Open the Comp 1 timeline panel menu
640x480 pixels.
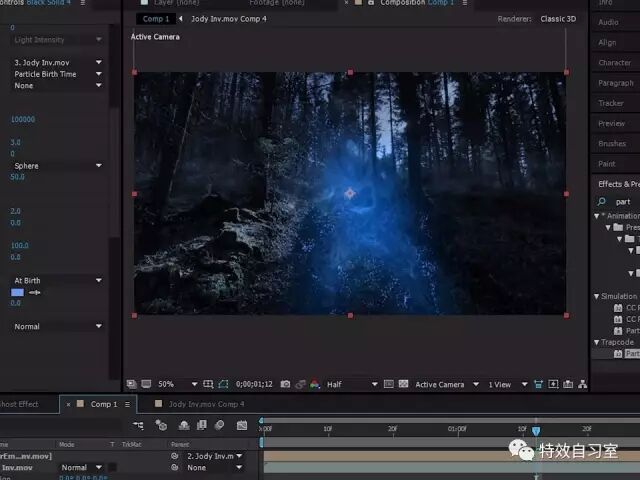point(127,404)
